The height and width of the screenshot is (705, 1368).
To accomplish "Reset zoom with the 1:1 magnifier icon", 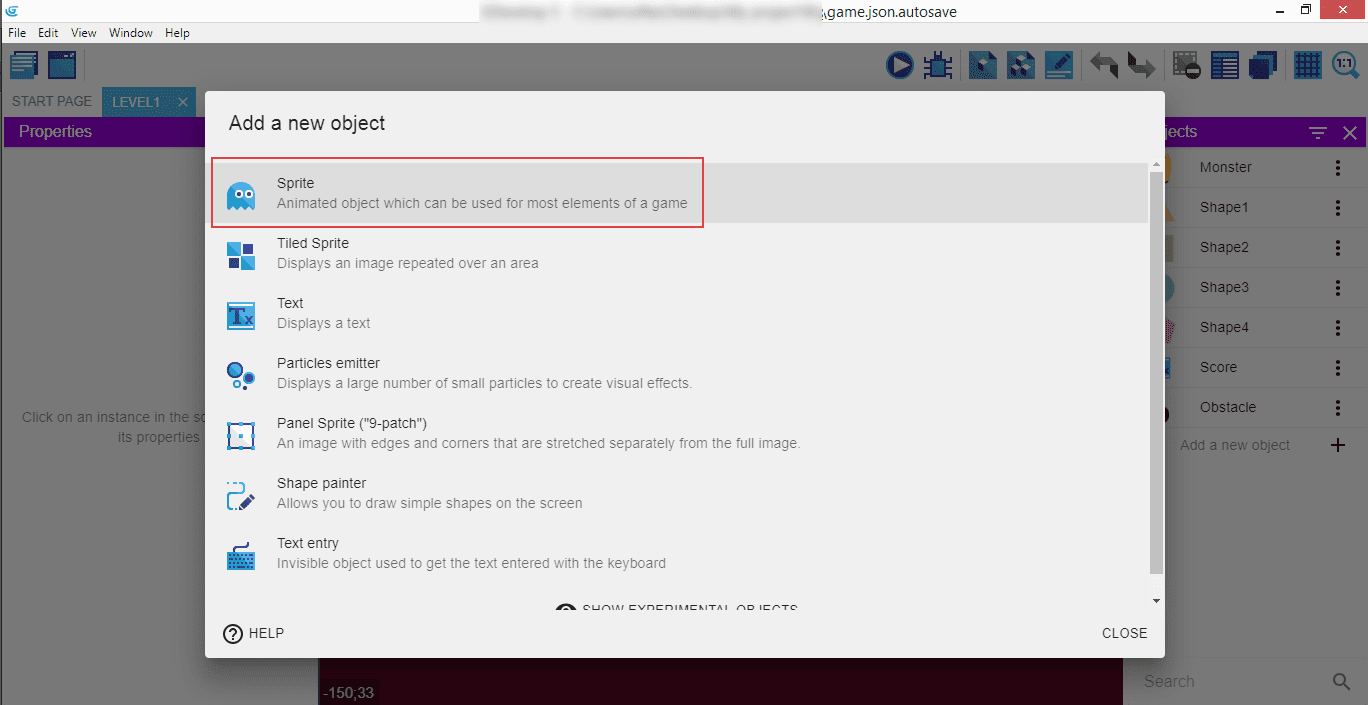I will tap(1345, 66).
